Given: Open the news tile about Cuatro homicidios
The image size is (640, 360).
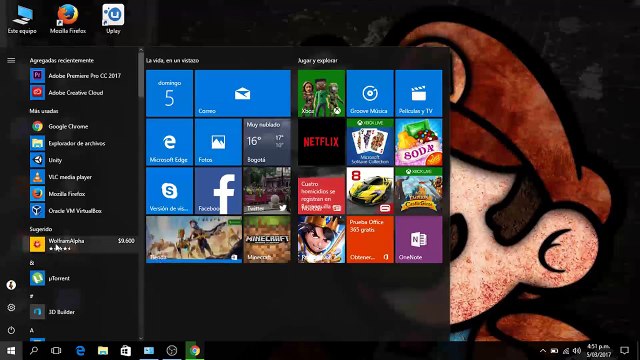Looking at the screenshot, I should 321,191.
